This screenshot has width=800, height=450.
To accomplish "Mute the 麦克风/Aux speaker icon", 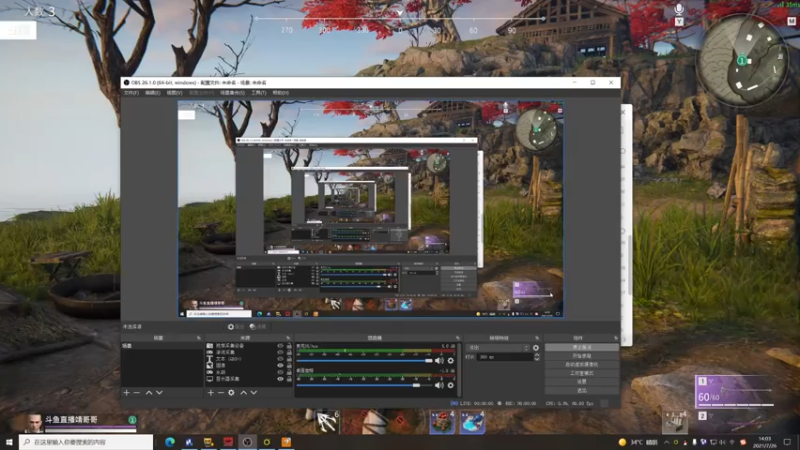I will 439,361.
